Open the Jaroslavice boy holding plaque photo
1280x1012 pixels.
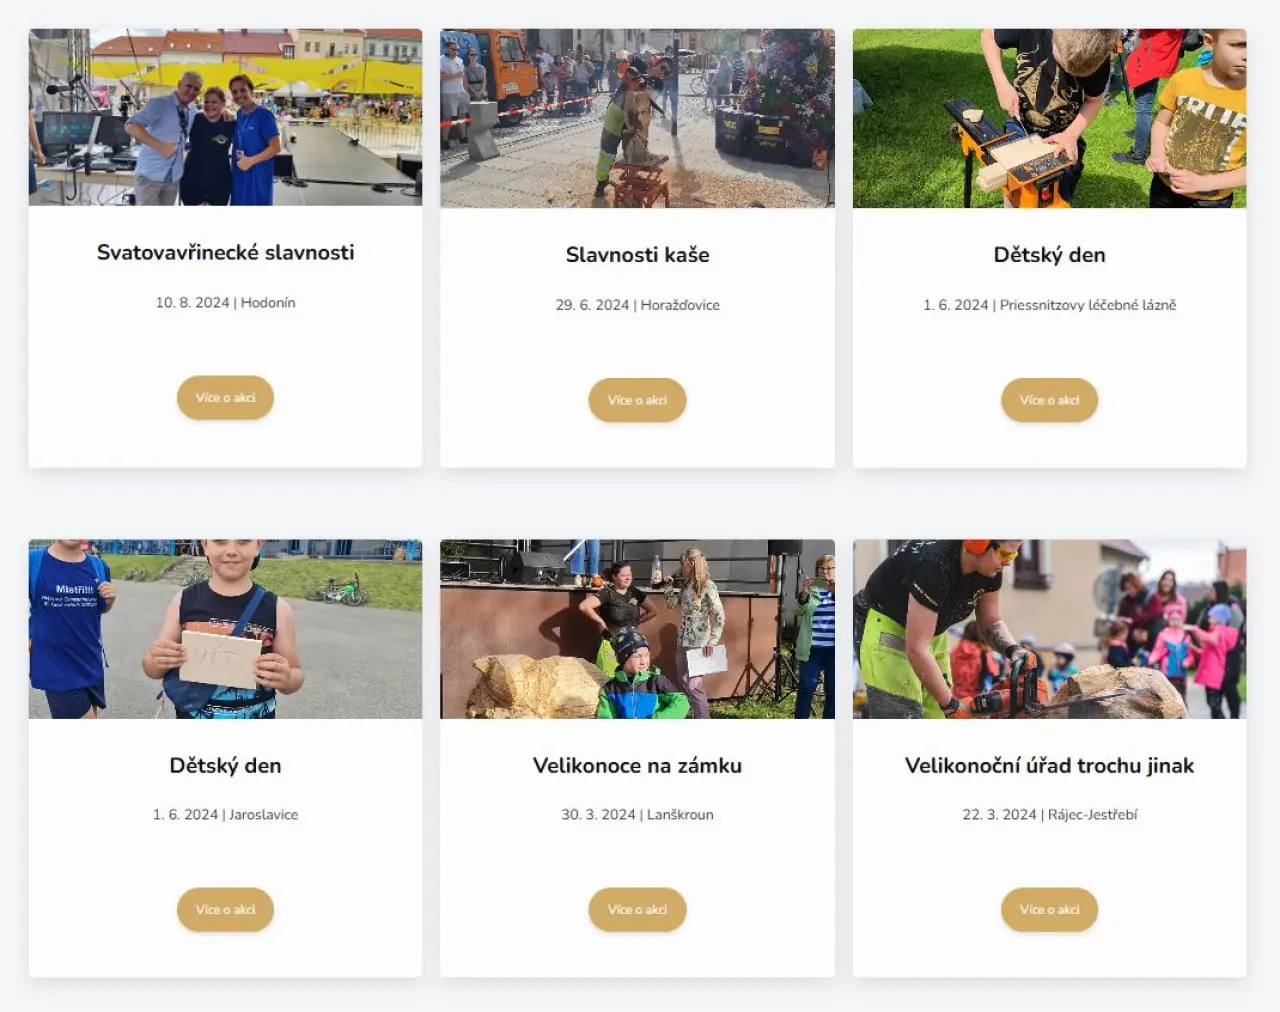pyautogui.click(x=225, y=629)
